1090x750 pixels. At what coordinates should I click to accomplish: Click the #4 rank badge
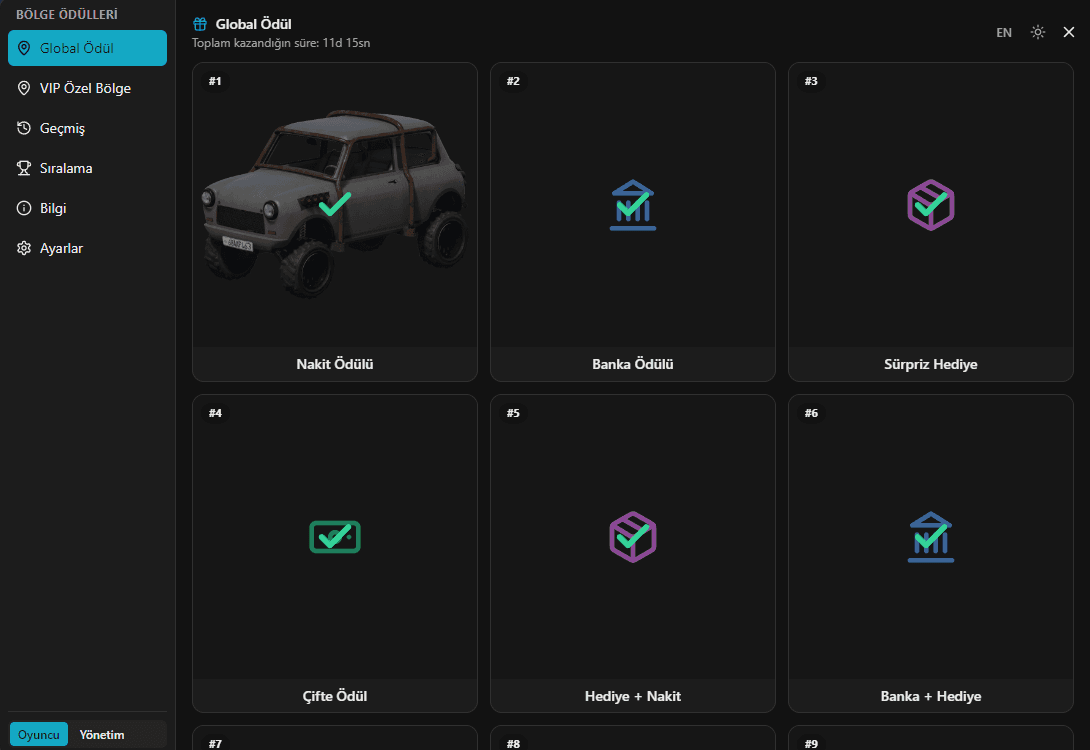[x=215, y=413]
